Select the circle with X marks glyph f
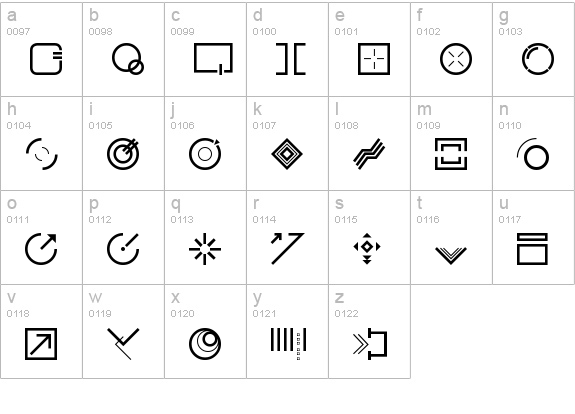575x414 pixels. 456,59
